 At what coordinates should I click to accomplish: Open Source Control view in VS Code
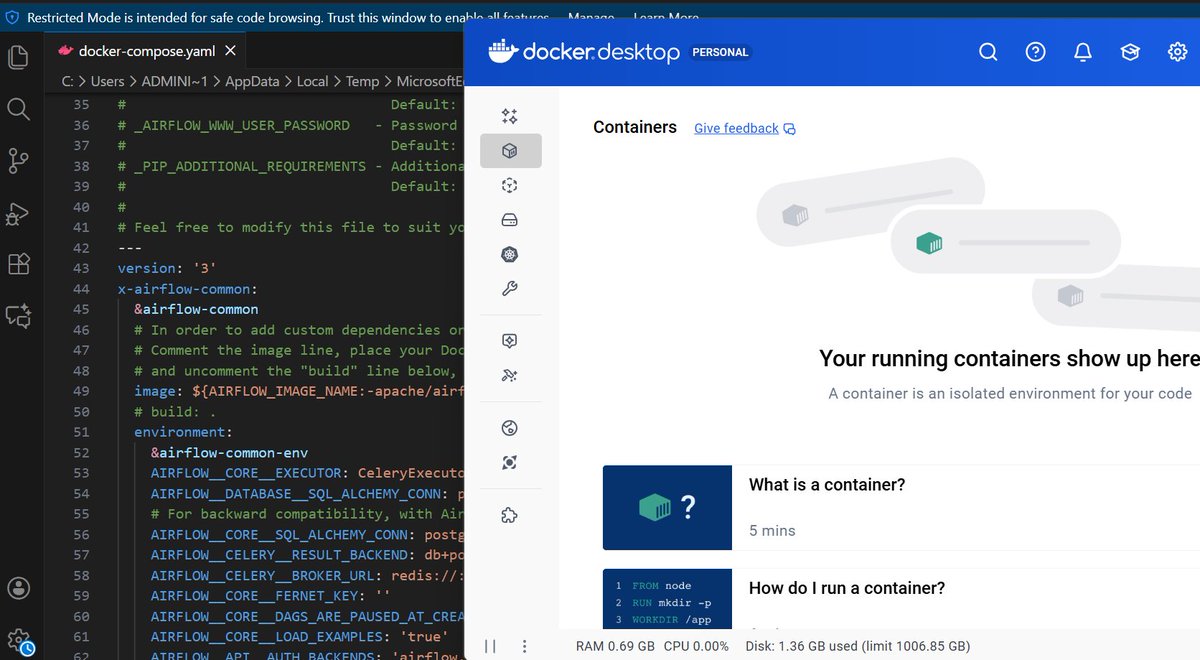point(18,160)
